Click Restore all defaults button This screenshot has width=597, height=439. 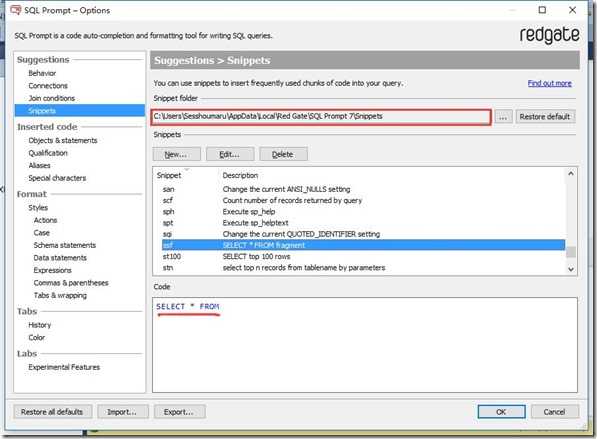(52, 412)
